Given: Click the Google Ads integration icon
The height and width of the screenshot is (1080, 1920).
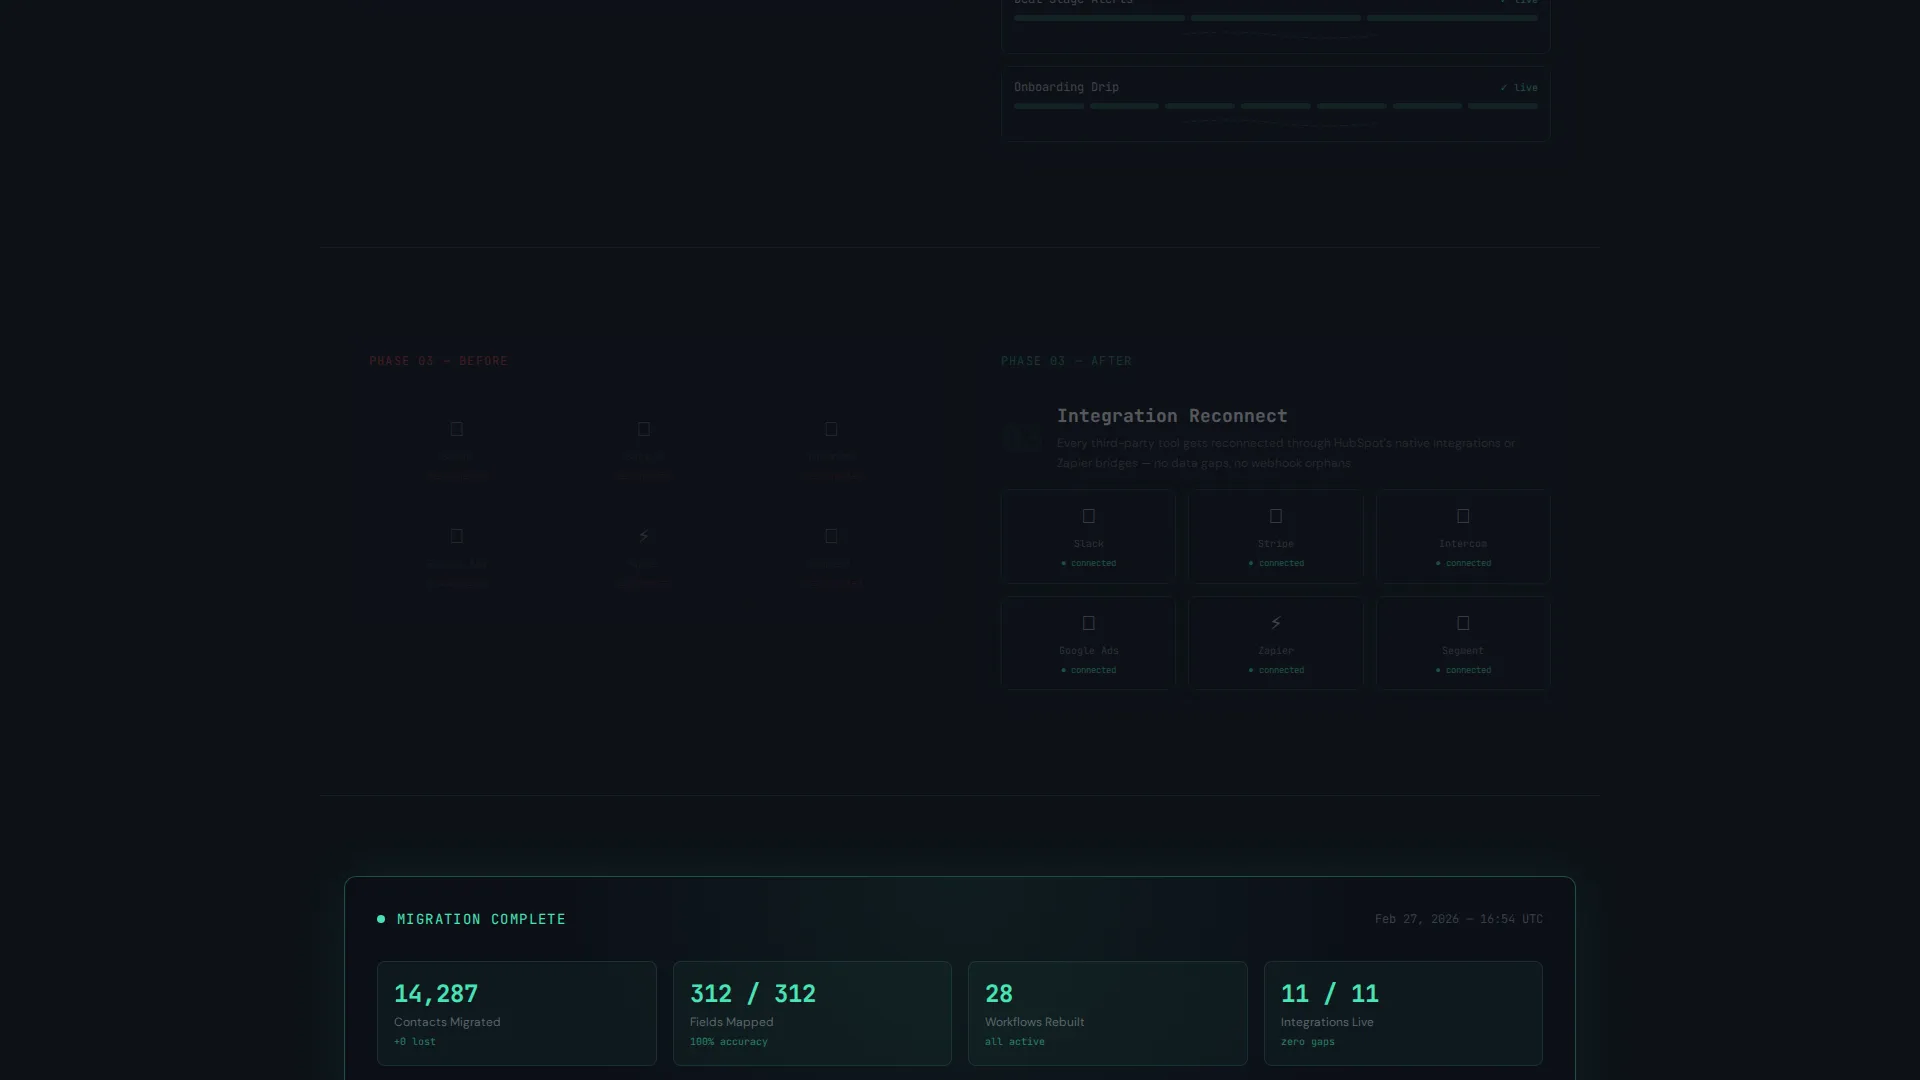Looking at the screenshot, I should coord(1089,623).
